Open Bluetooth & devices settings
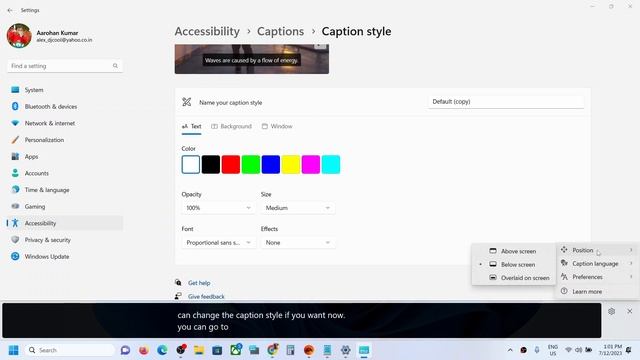The image size is (640, 360). (65, 107)
